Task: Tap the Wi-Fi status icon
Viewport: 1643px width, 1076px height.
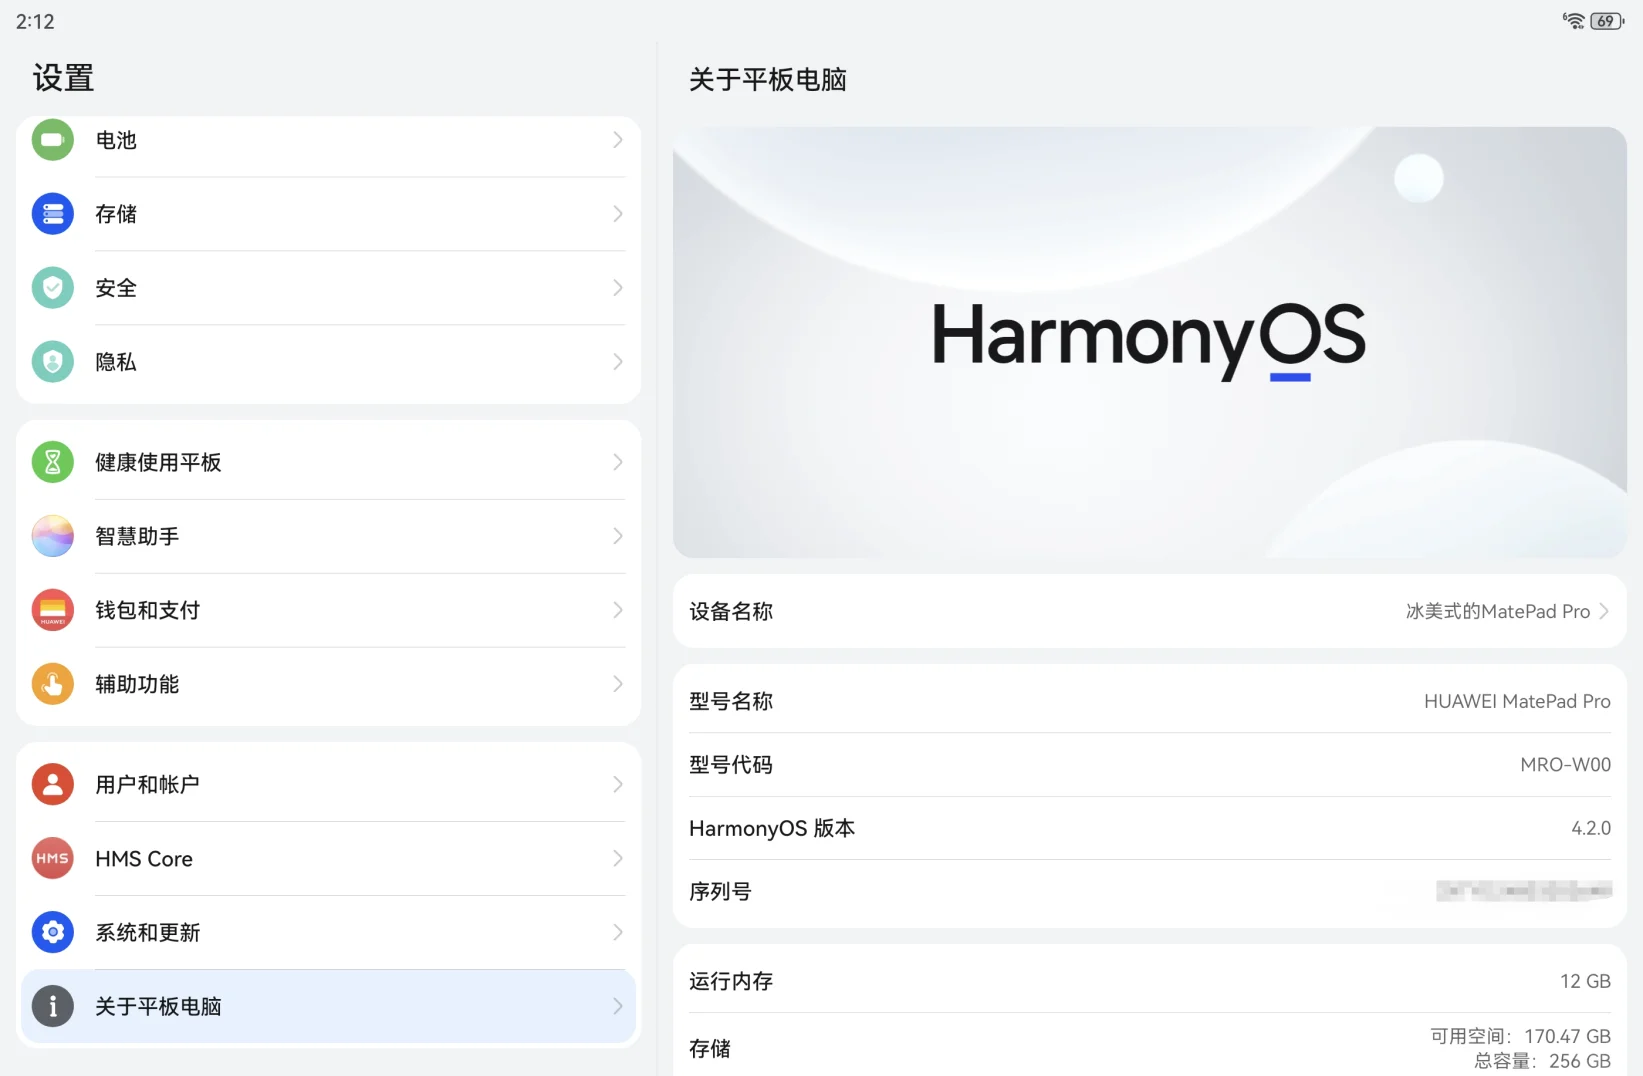Action: click(x=1574, y=21)
